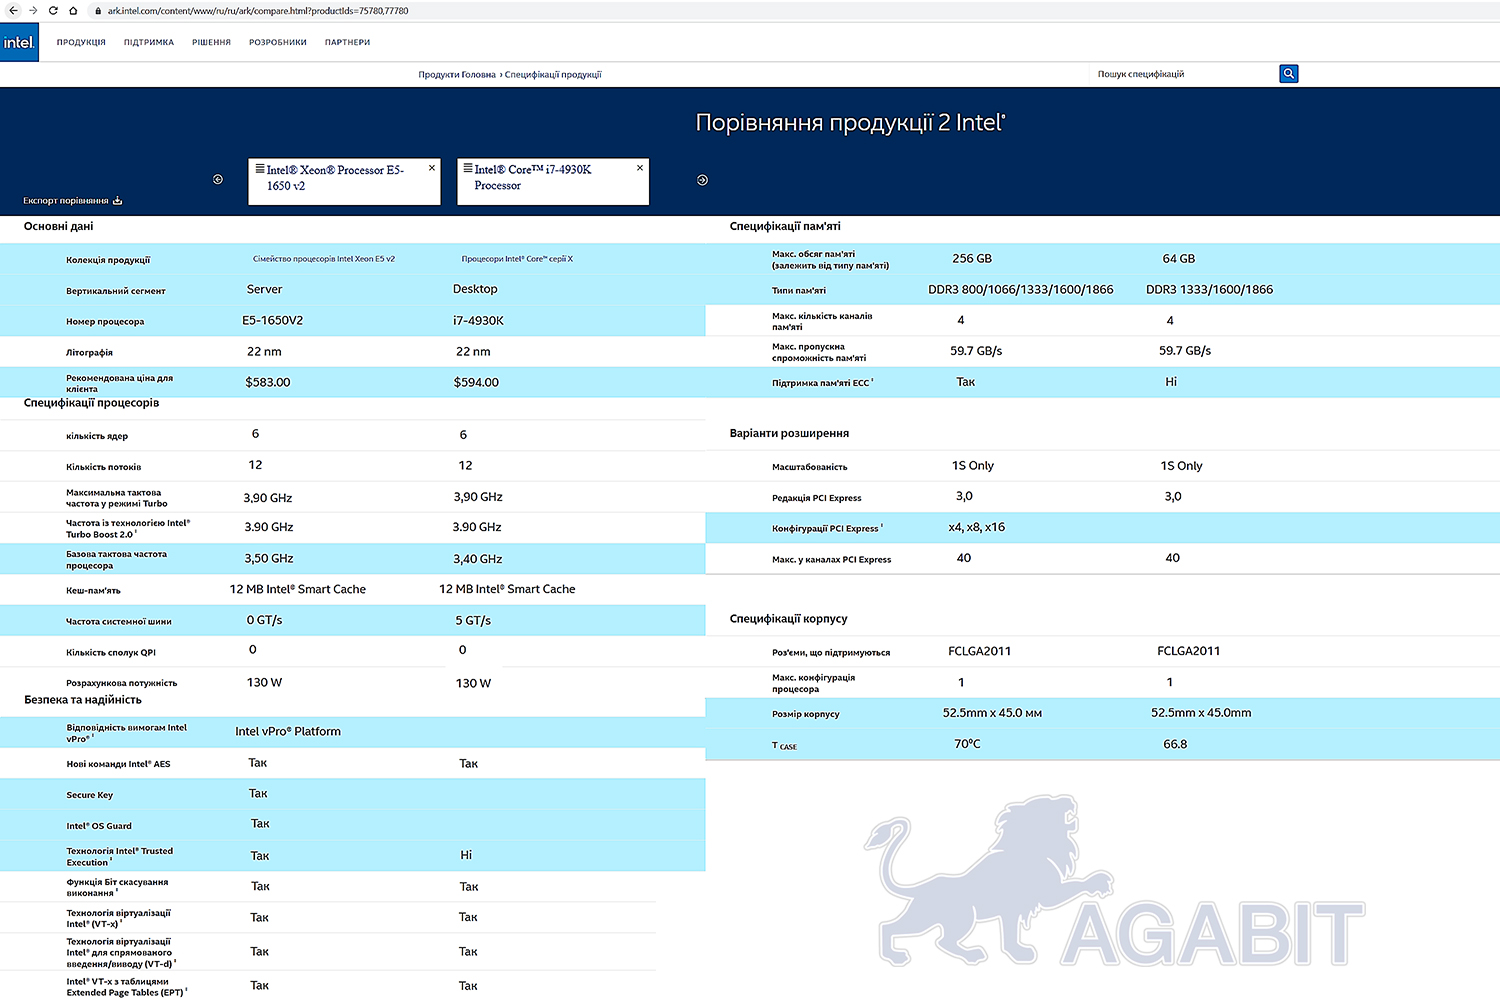Viewport: 1500px width, 1000px height.
Task: Open the Партнери menu
Action: (347, 43)
